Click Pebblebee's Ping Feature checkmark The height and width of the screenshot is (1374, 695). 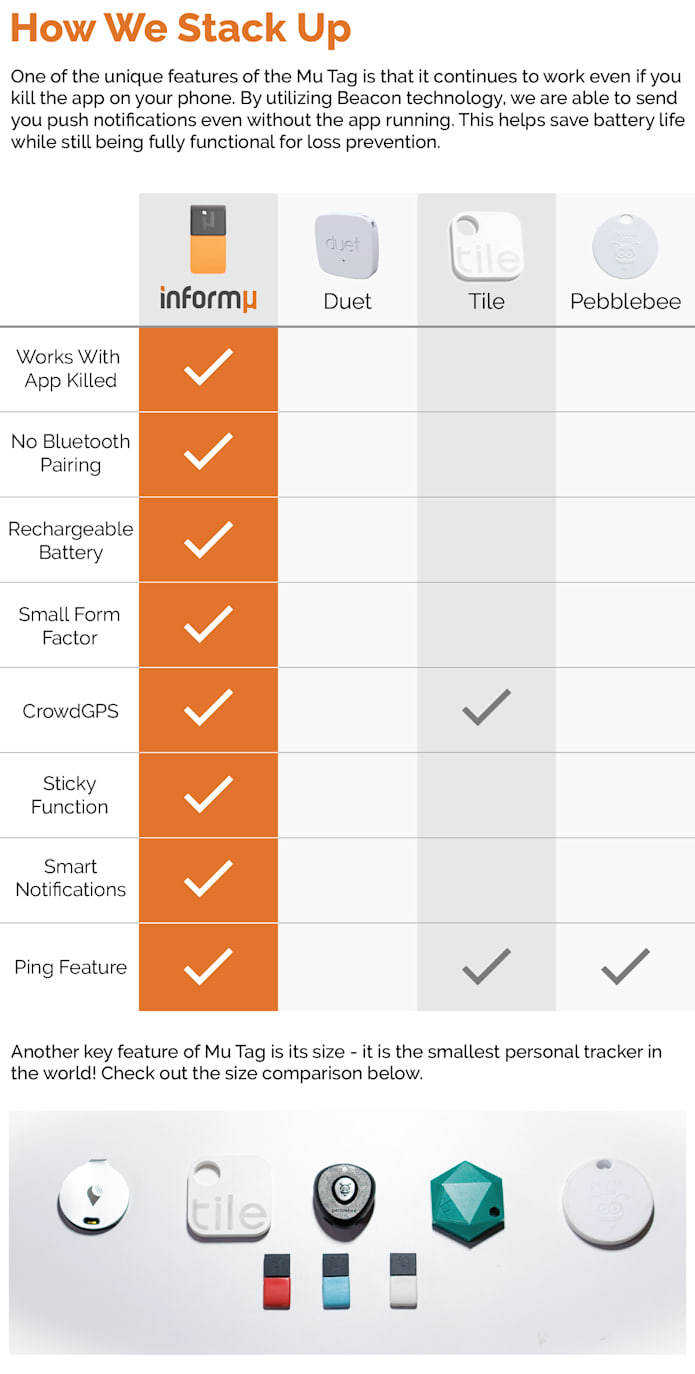tap(625, 965)
